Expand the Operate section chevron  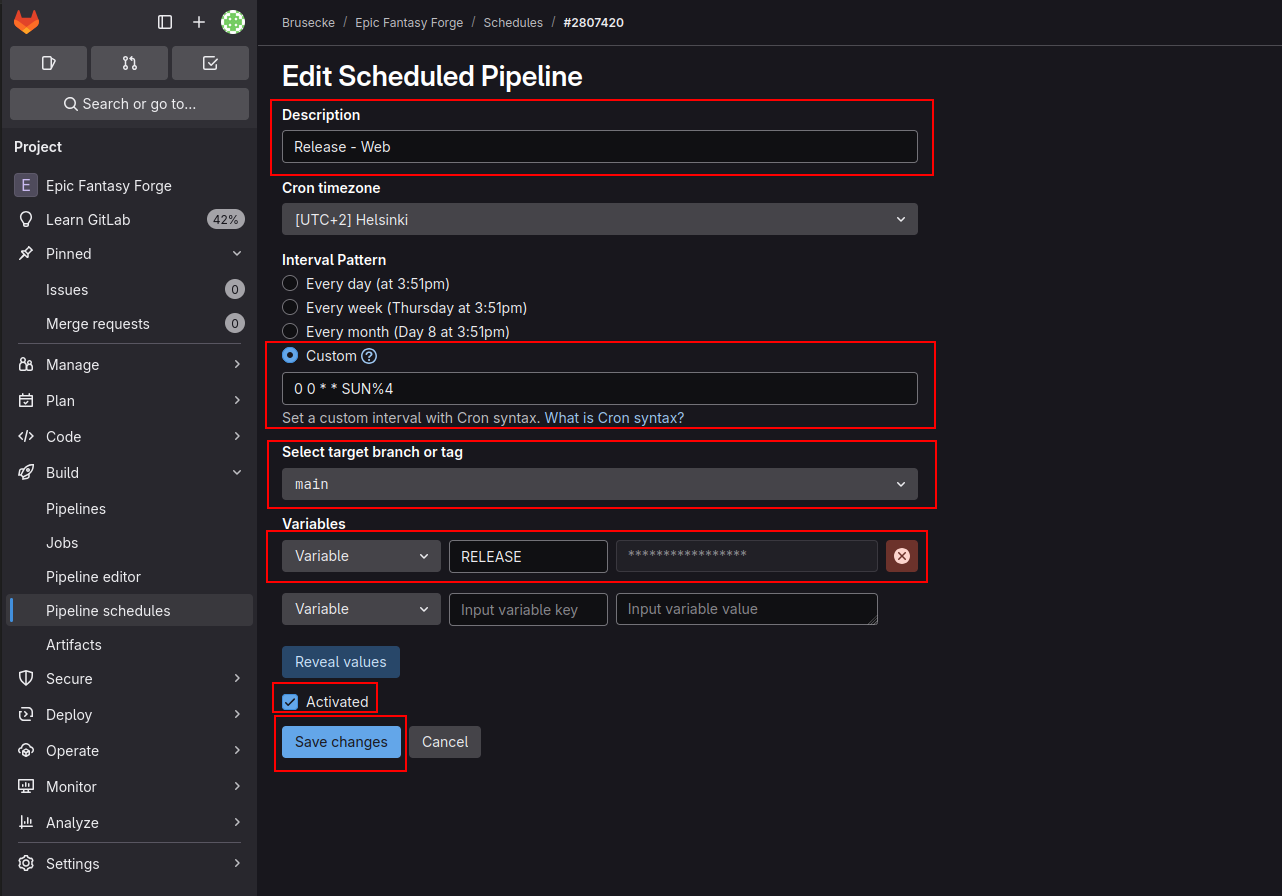coord(237,751)
